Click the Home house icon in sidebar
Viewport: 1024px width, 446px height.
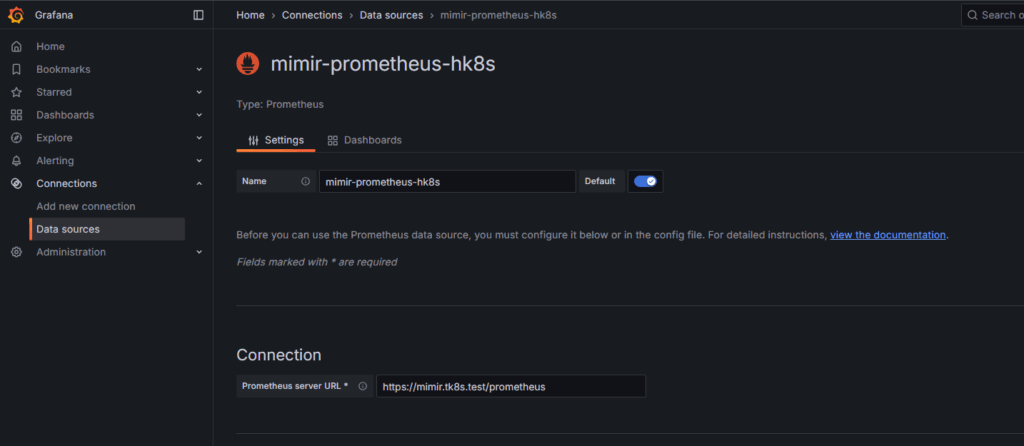pyautogui.click(x=16, y=47)
